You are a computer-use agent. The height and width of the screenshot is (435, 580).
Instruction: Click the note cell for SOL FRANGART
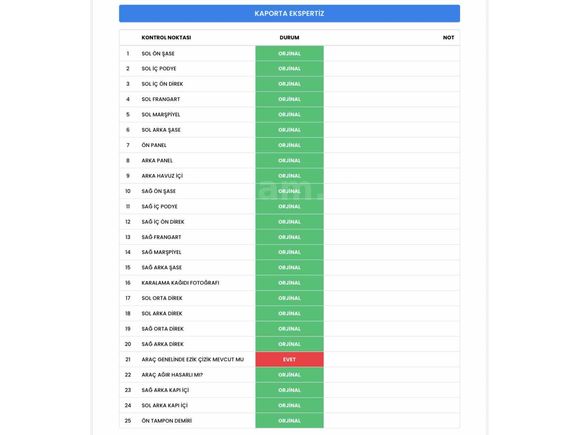(x=392, y=100)
